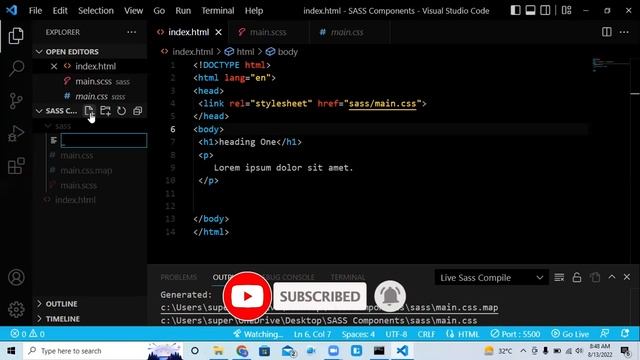The image size is (640, 360).
Task: Click the new file name input box
Action: 104,140
